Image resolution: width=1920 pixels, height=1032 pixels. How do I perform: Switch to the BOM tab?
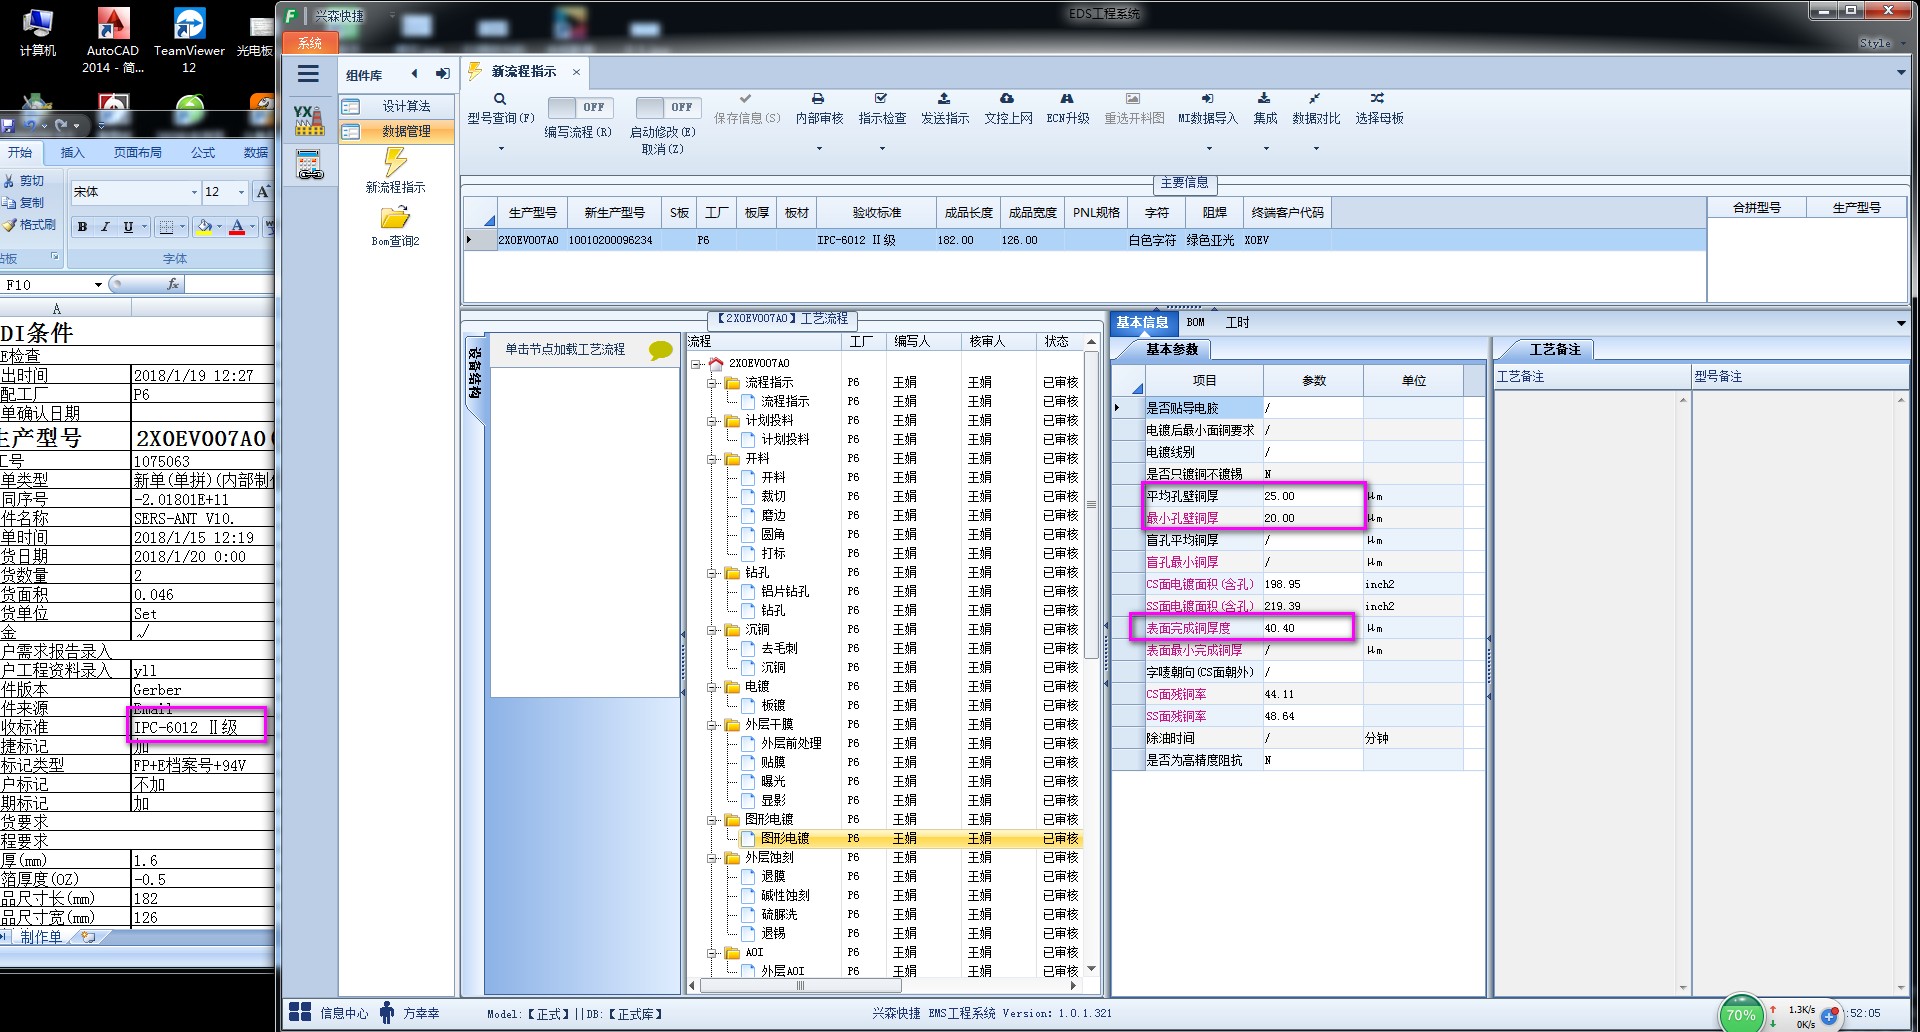(1196, 322)
